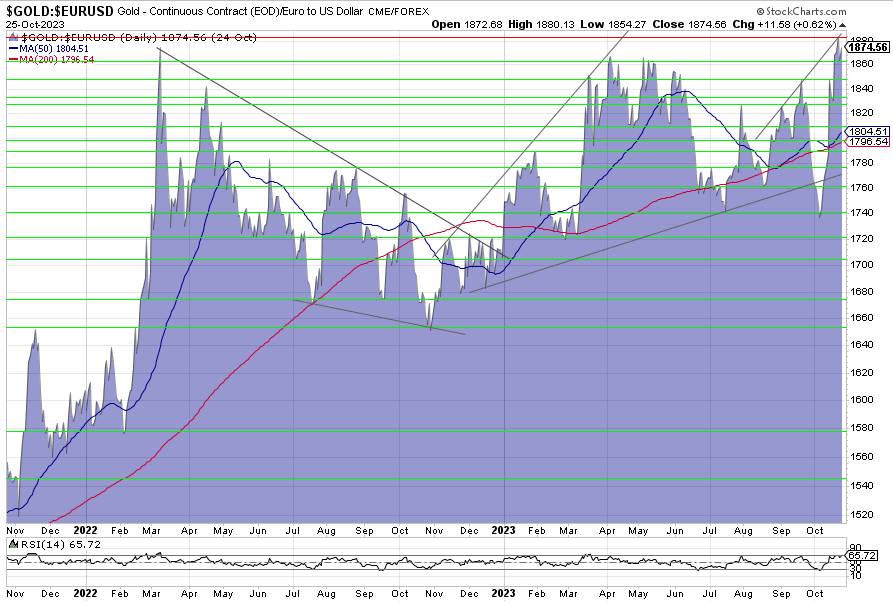
Task: Click the 1804.51 MA value tag
Action: 868,131
